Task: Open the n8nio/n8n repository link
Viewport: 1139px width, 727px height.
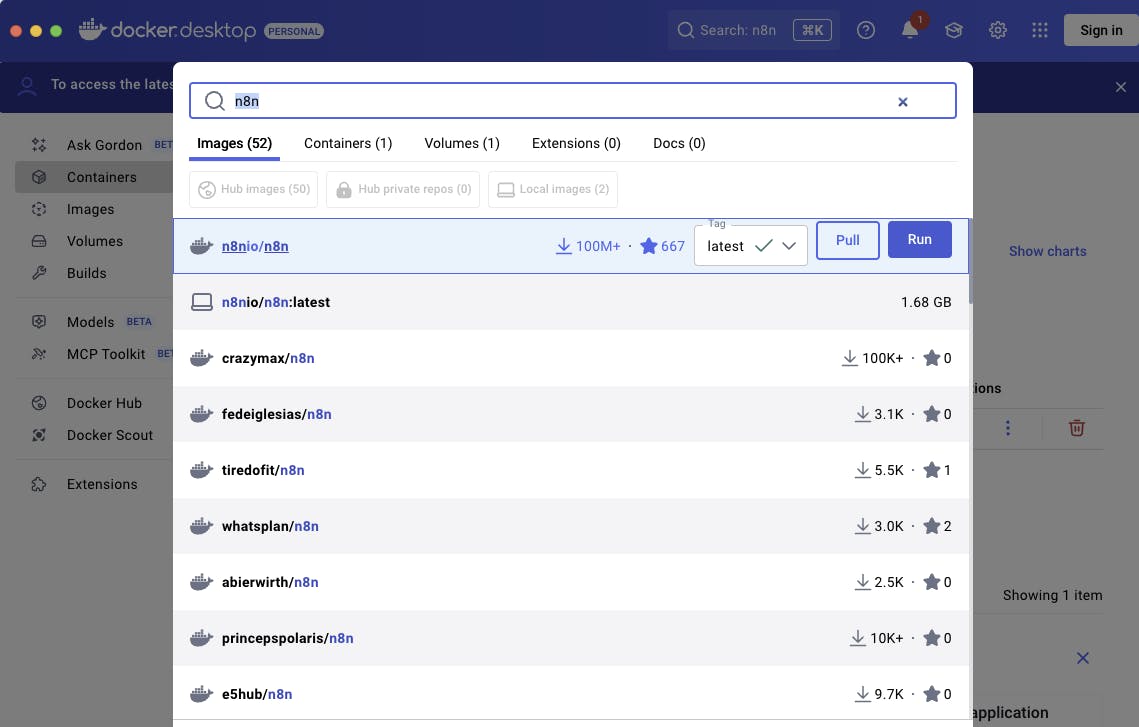Action: pyautogui.click(x=255, y=246)
